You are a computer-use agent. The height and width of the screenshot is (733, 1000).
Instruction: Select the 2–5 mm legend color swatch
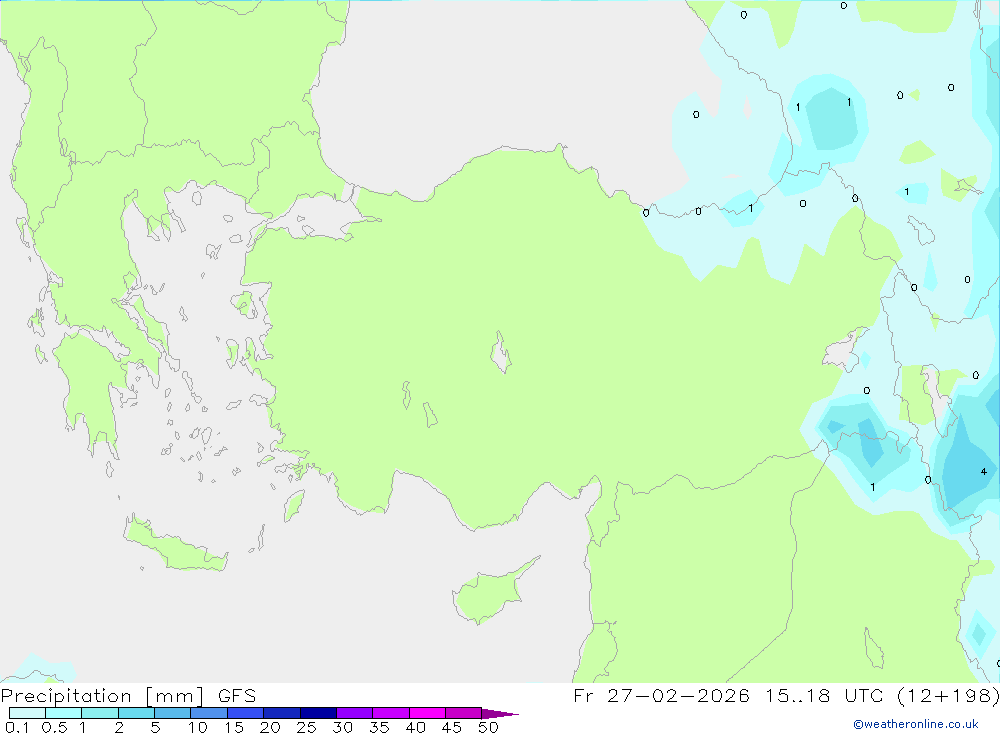tap(136, 713)
